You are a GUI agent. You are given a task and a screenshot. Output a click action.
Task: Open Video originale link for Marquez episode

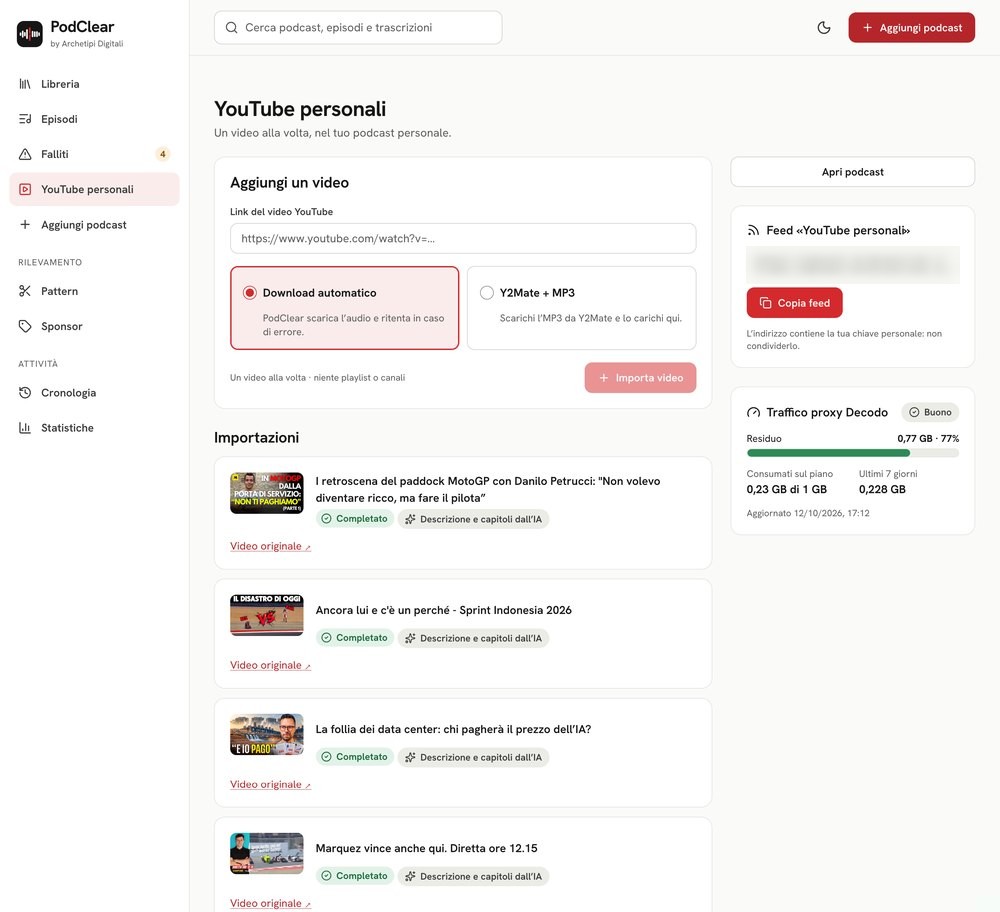tap(270, 903)
